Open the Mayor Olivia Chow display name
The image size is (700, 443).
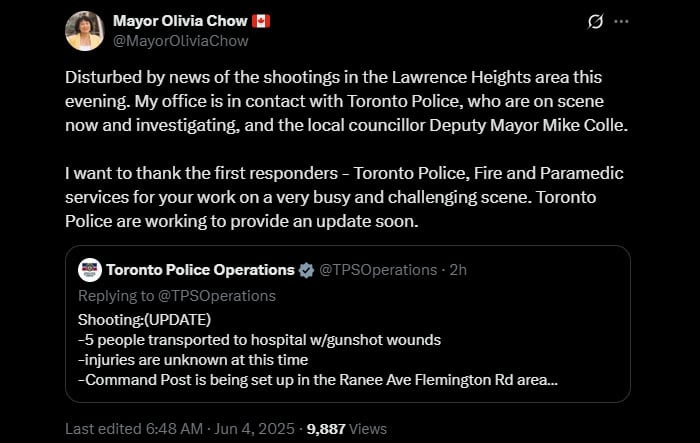(180, 21)
